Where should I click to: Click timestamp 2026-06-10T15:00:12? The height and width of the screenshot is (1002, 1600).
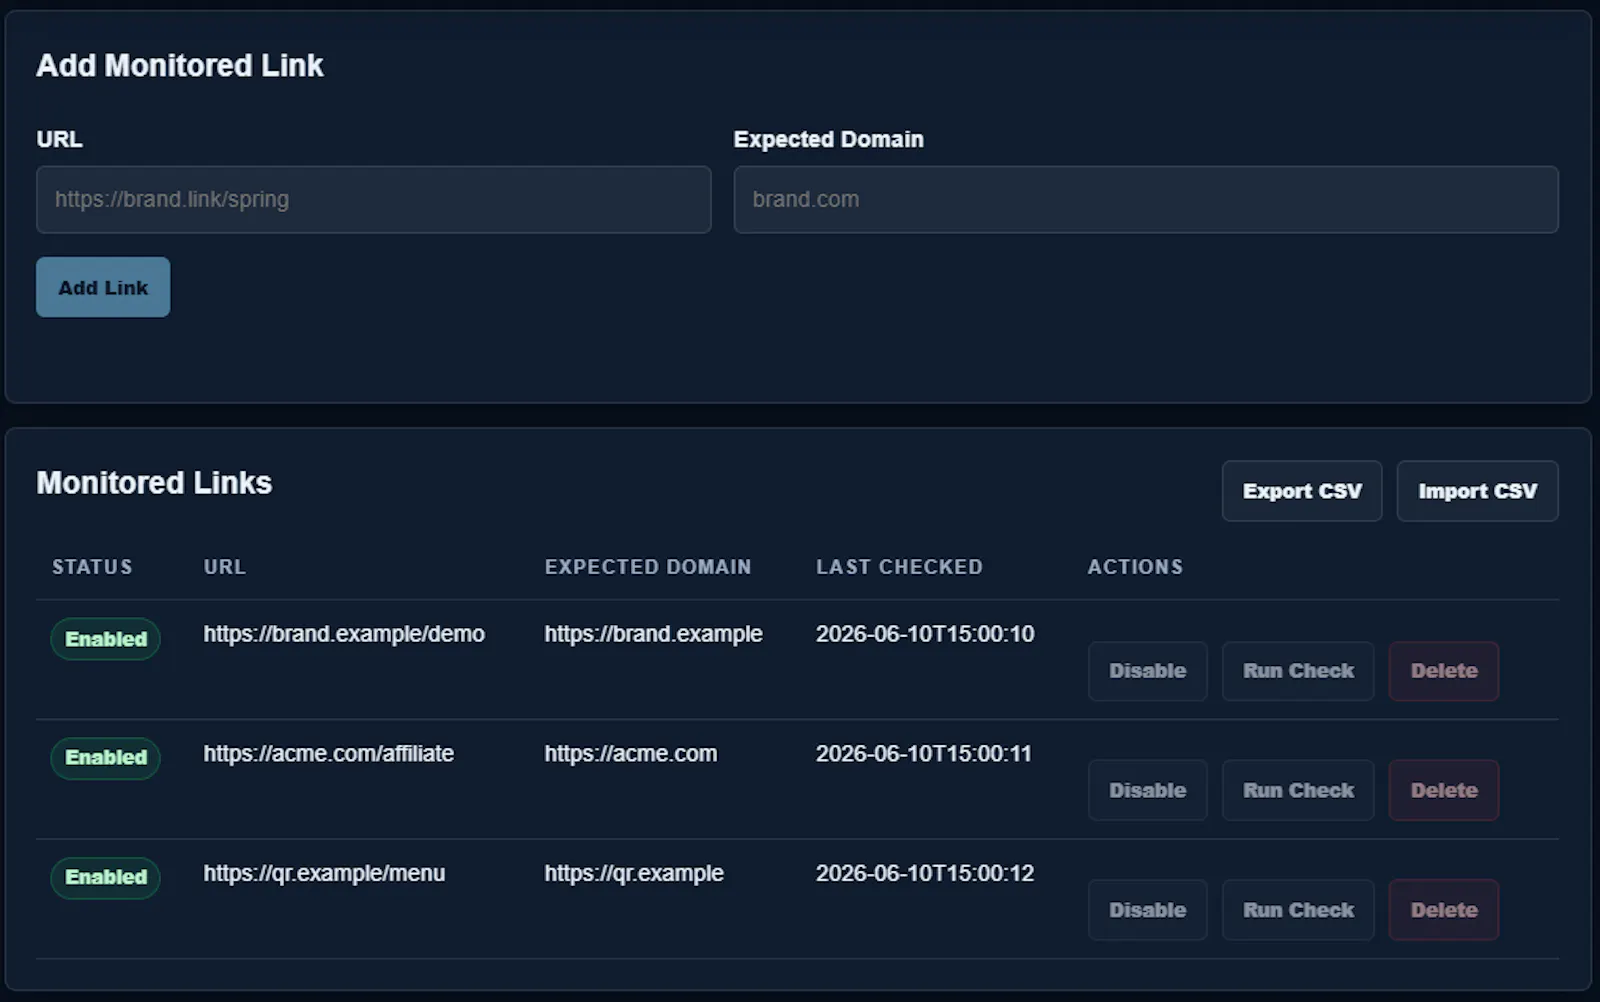925,873
